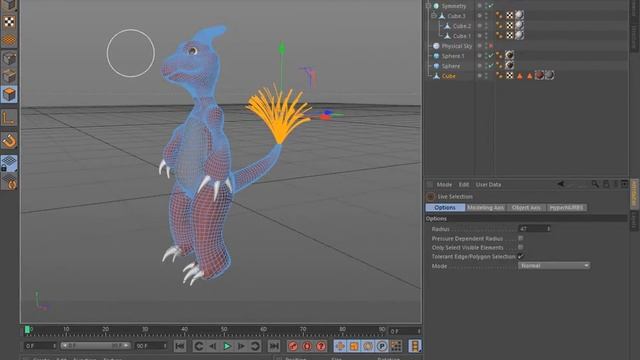This screenshot has height=360, width=640.
Task: Toggle Sphere.1 green enable checkmark
Action: pyautogui.click(x=491, y=56)
